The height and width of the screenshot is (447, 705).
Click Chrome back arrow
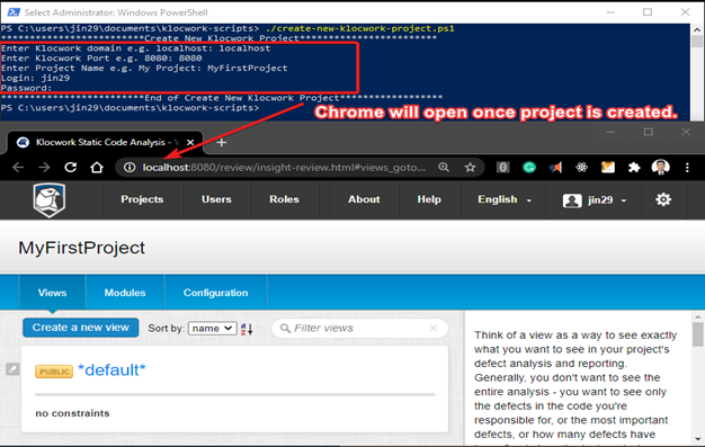coord(18,167)
